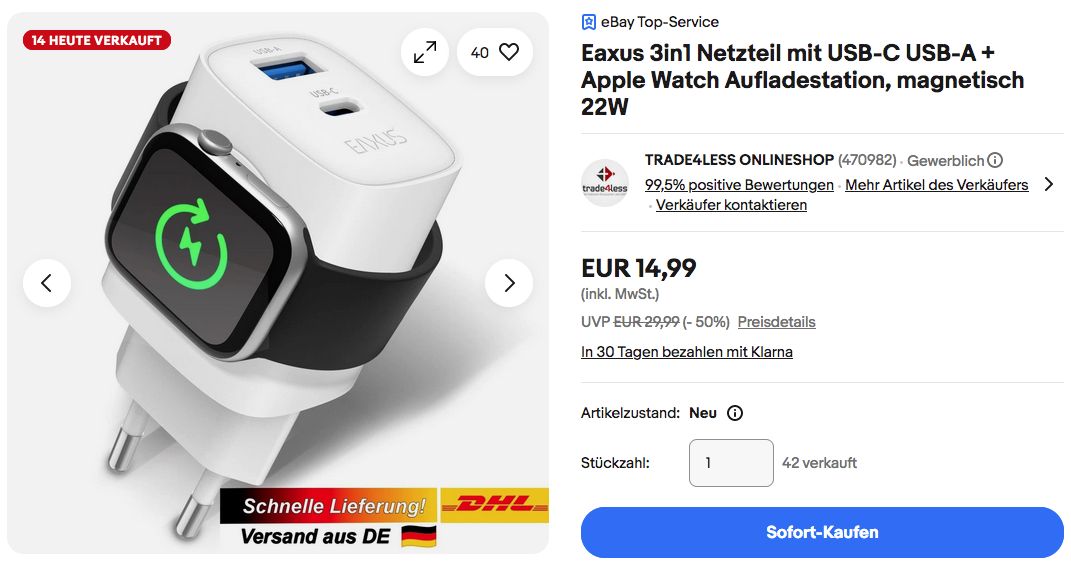This screenshot has width=1071, height=563.
Task: Click Verkäufer kontaktieren link
Action: (731, 205)
